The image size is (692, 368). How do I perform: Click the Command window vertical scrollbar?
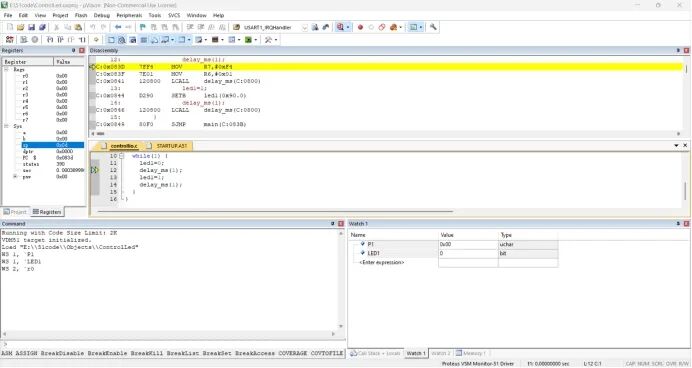coord(341,280)
